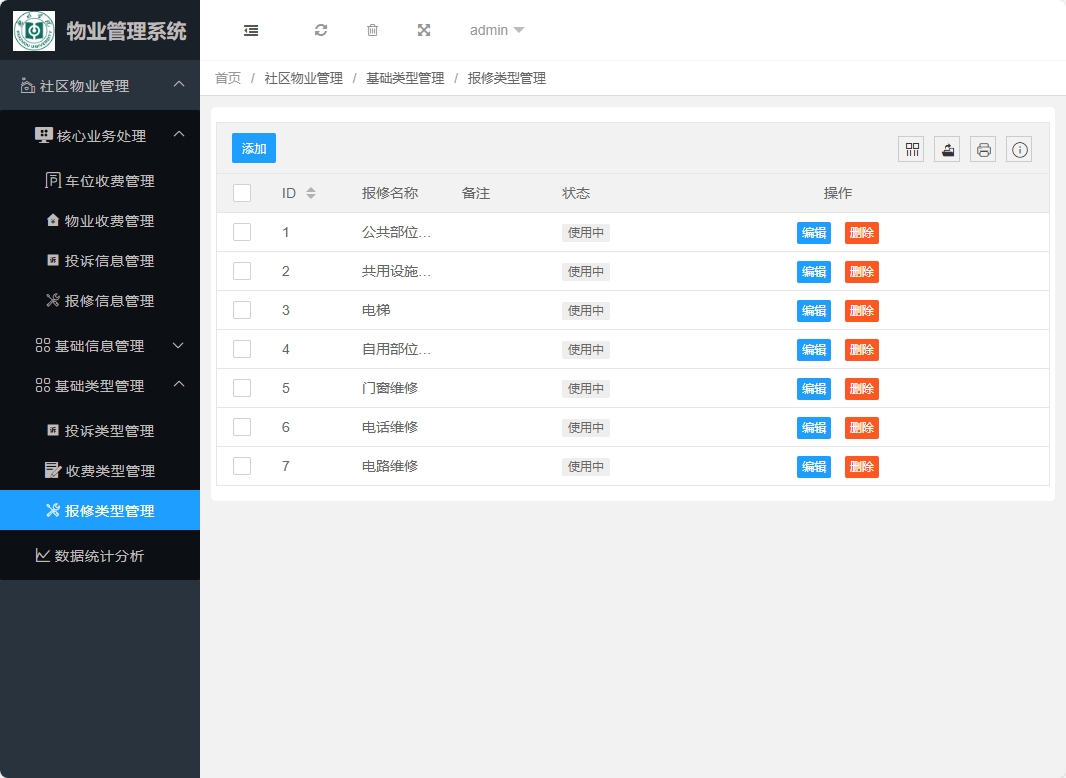Print the repair type list via printer icon

[982, 148]
